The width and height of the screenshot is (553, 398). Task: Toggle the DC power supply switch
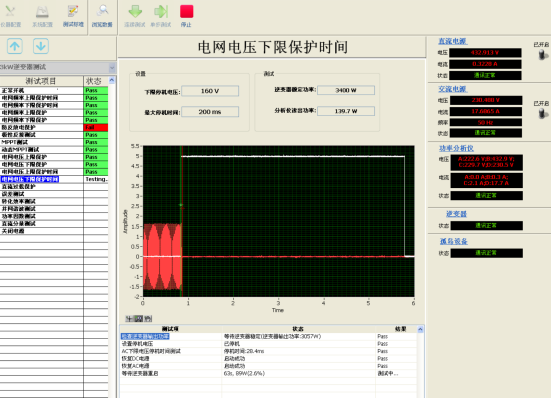point(542,55)
